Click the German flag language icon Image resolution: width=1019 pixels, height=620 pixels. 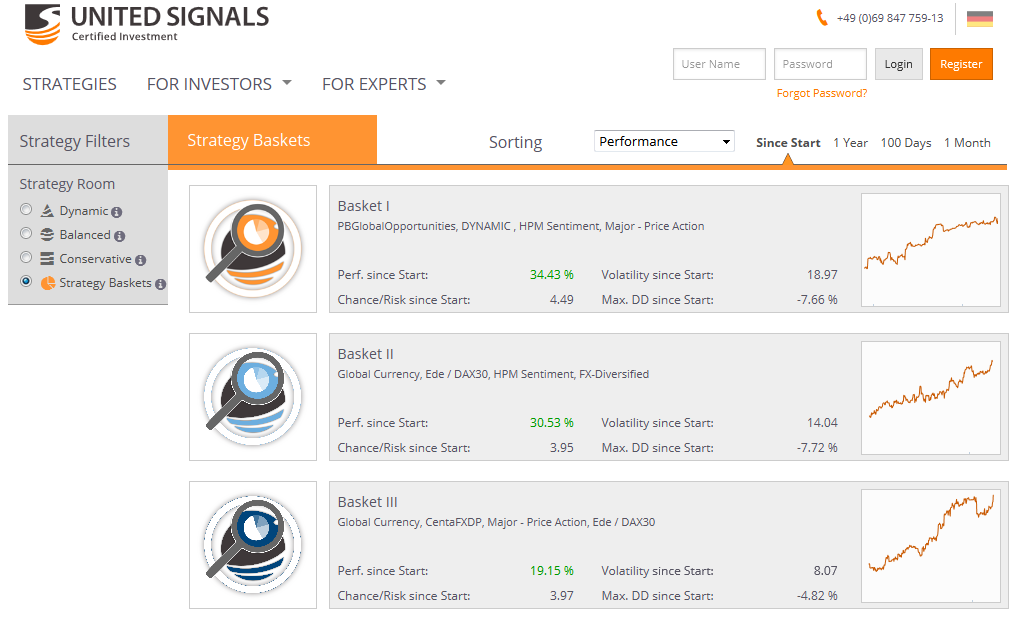[x=979, y=18]
